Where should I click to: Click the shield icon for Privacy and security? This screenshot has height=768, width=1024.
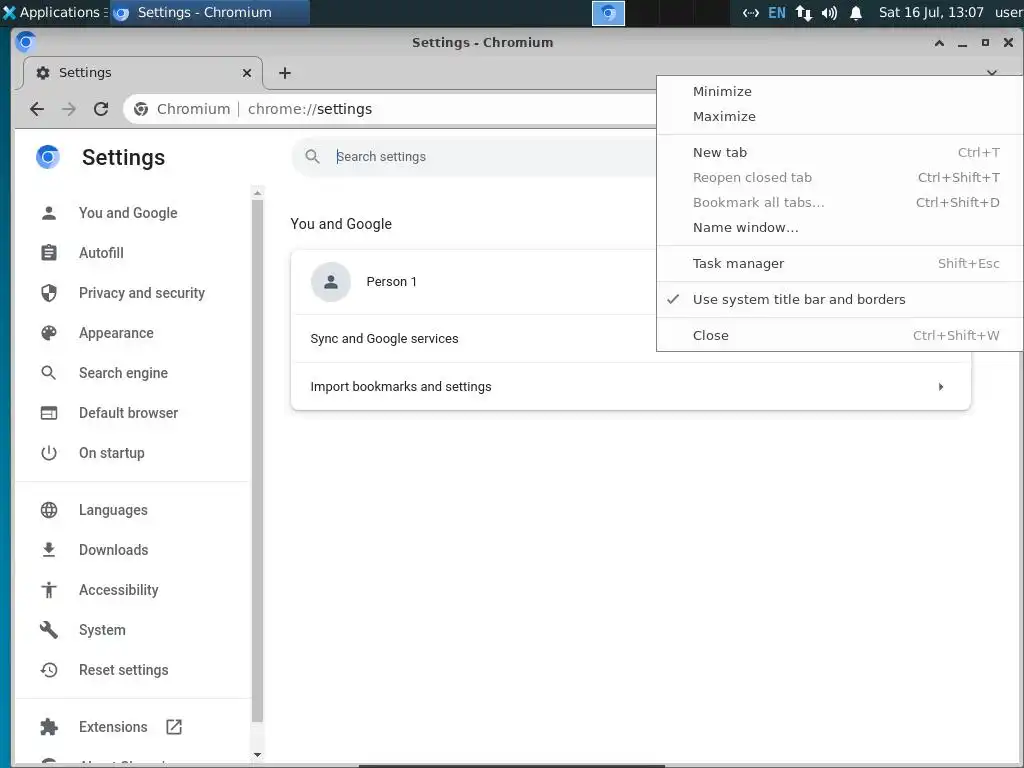tap(49, 293)
